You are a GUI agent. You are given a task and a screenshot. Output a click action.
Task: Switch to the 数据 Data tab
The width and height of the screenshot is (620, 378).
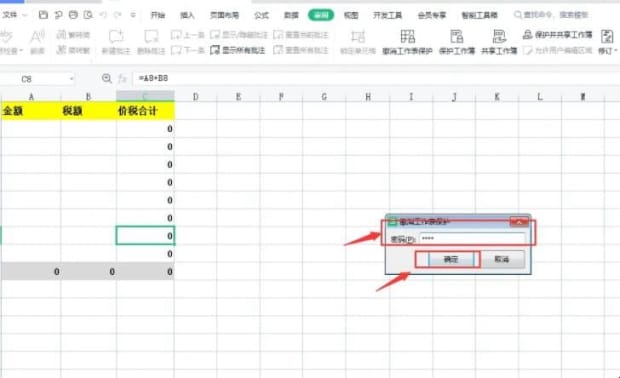point(291,15)
